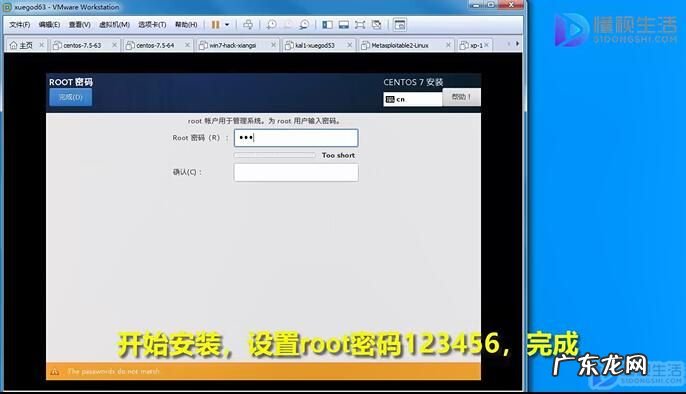Open the 编辑(E) menu
The width and height of the screenshot is (686, 394).
(49, 25)
